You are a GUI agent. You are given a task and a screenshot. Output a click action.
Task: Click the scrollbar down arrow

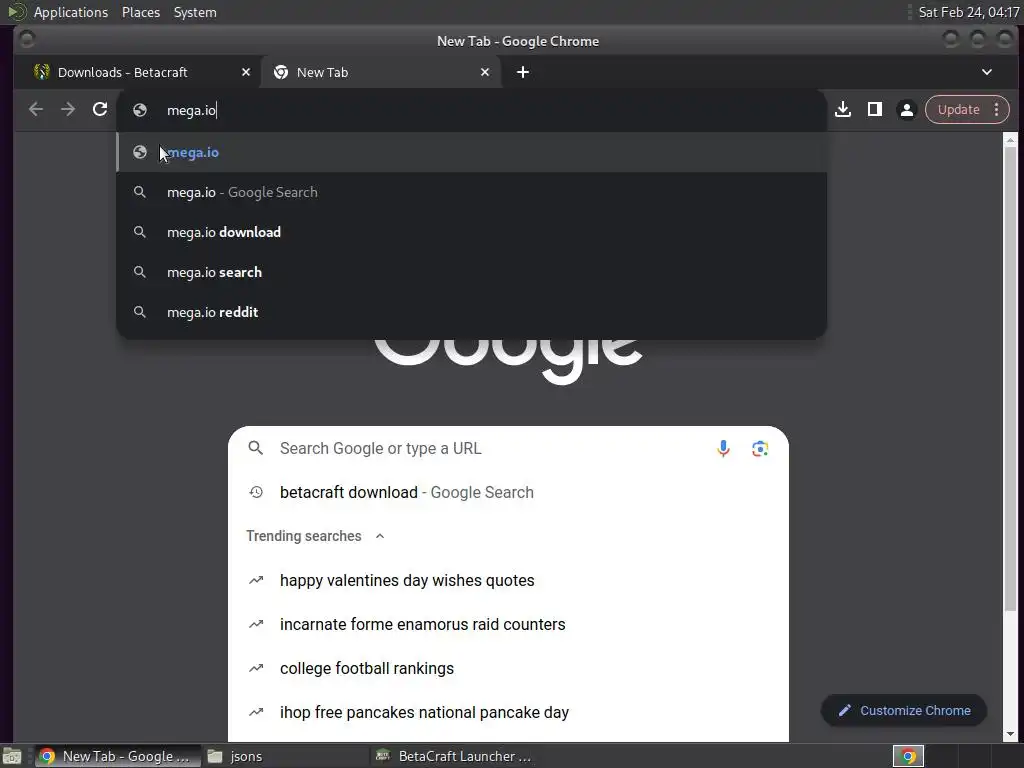click(1010, 735)
